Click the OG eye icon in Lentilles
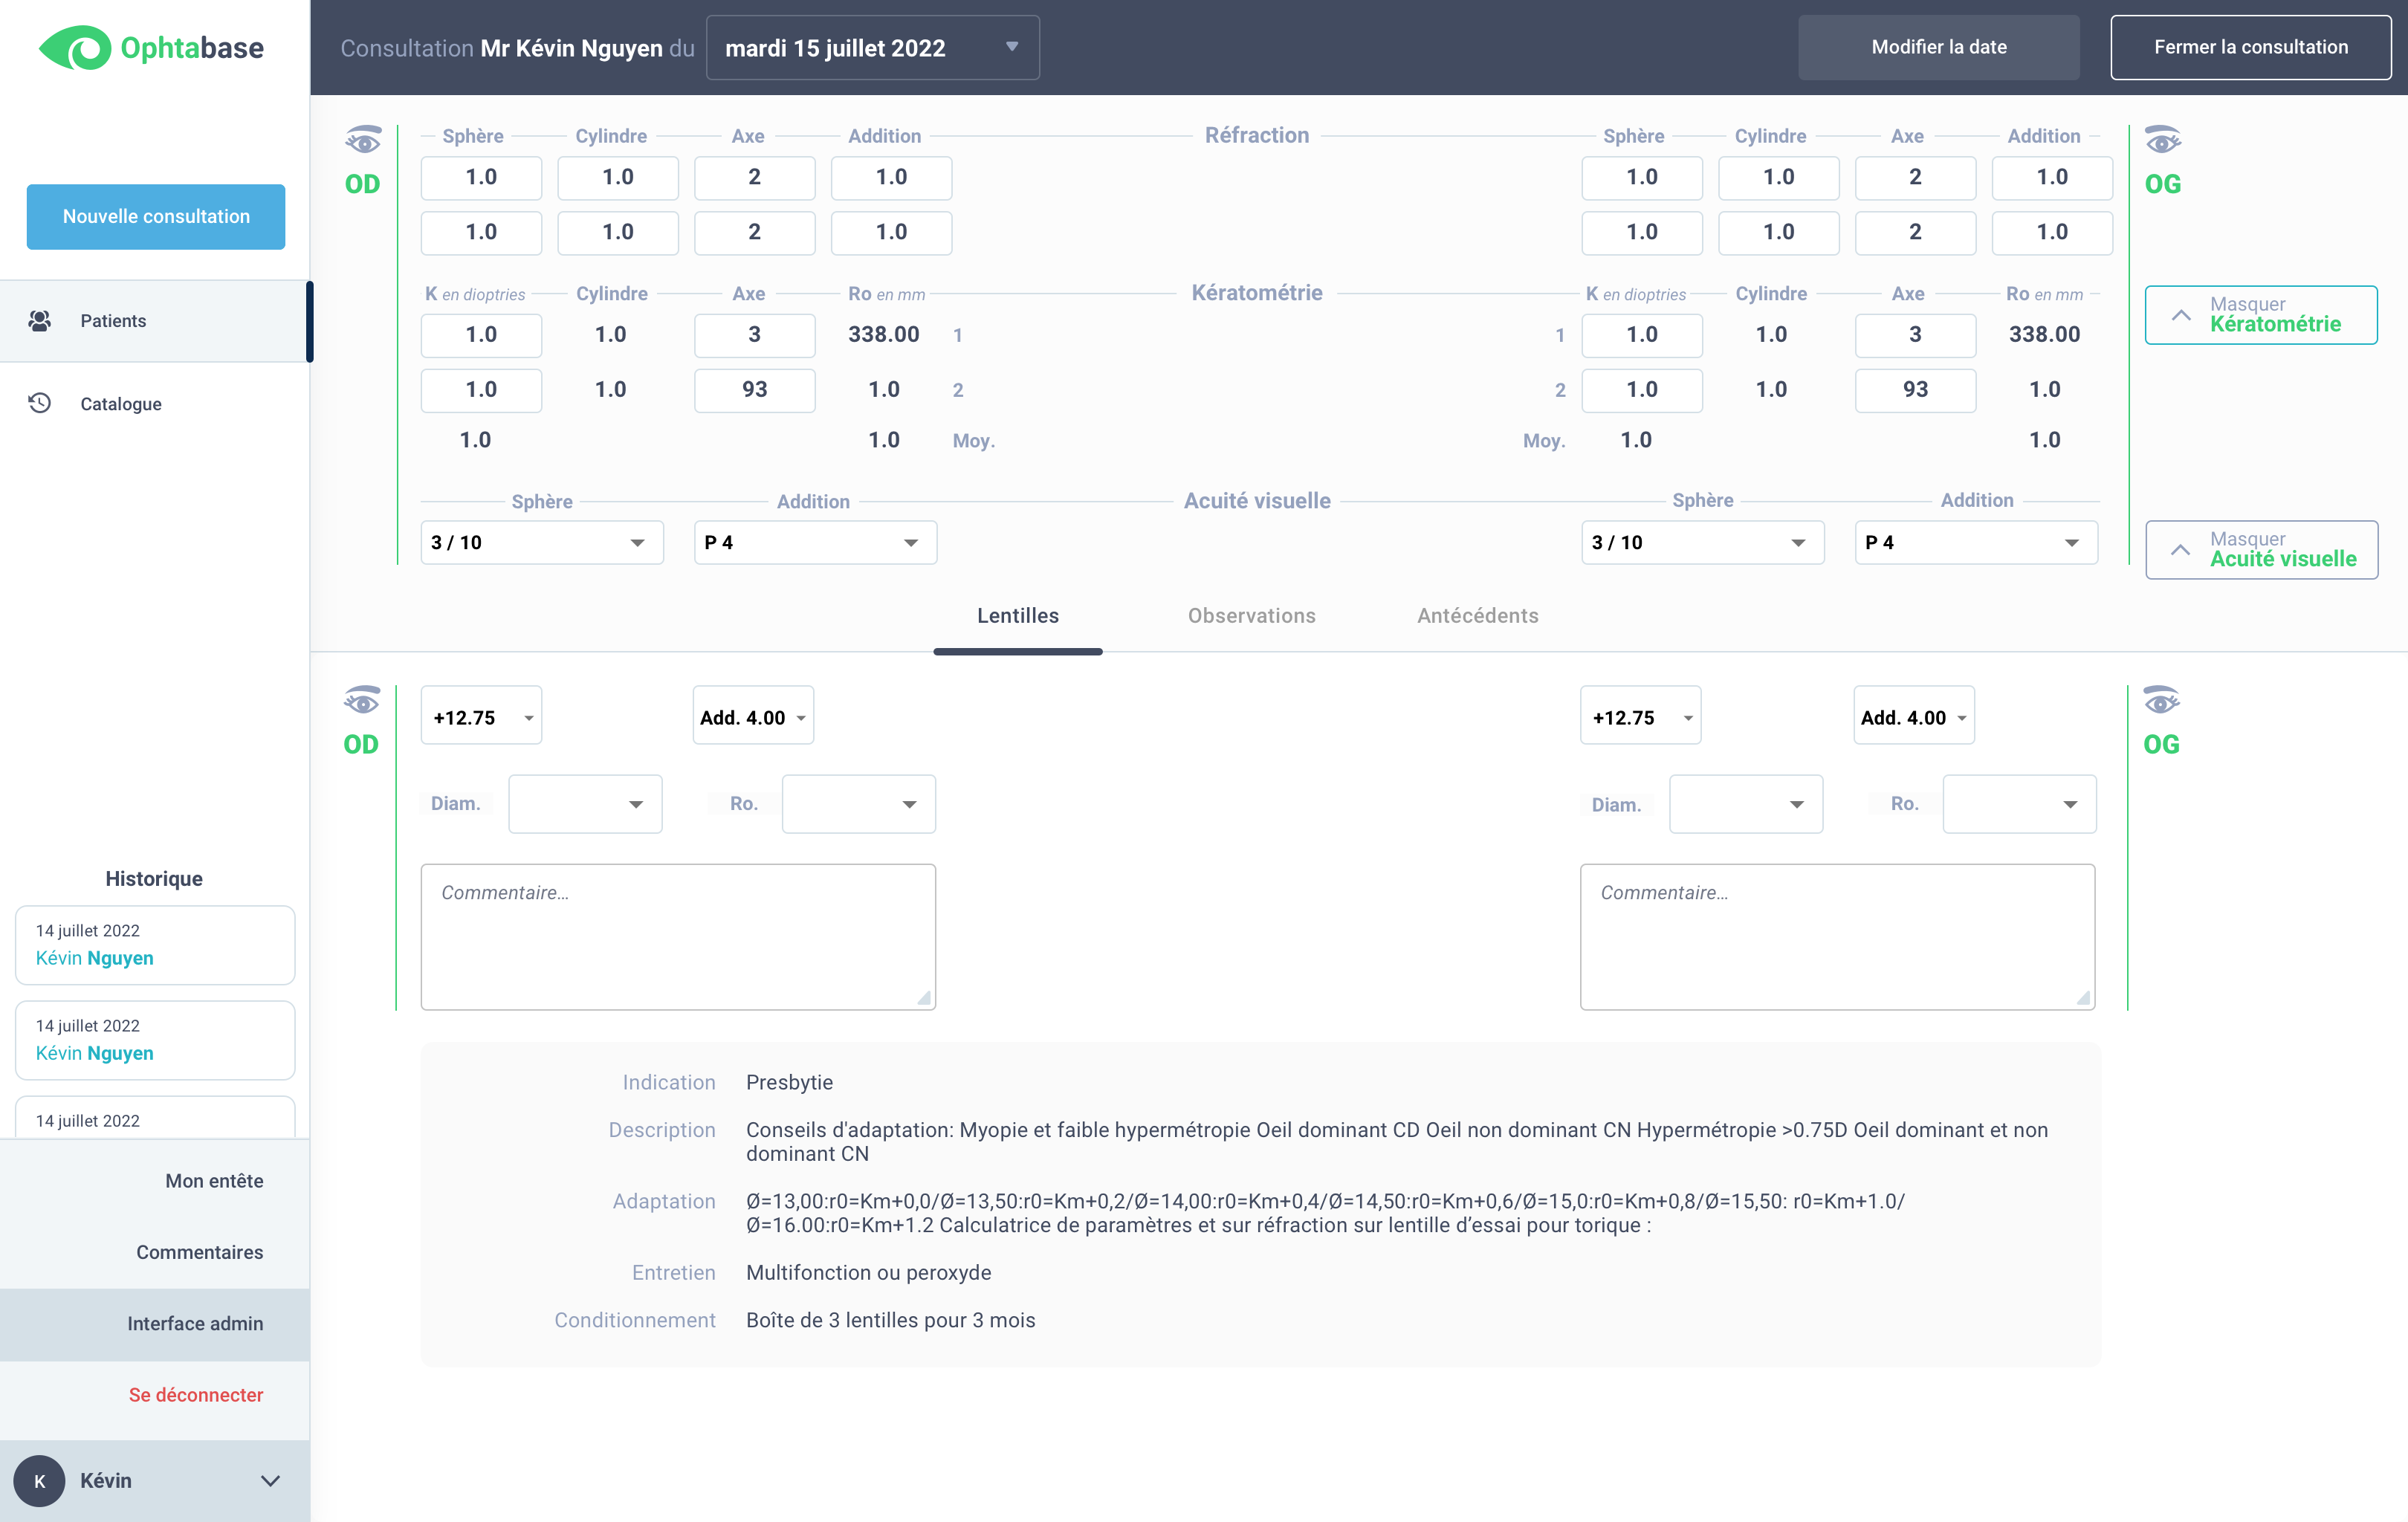Viewport: 2408px width, 1522px height. pyautogui.click(x=2161, y=701)
